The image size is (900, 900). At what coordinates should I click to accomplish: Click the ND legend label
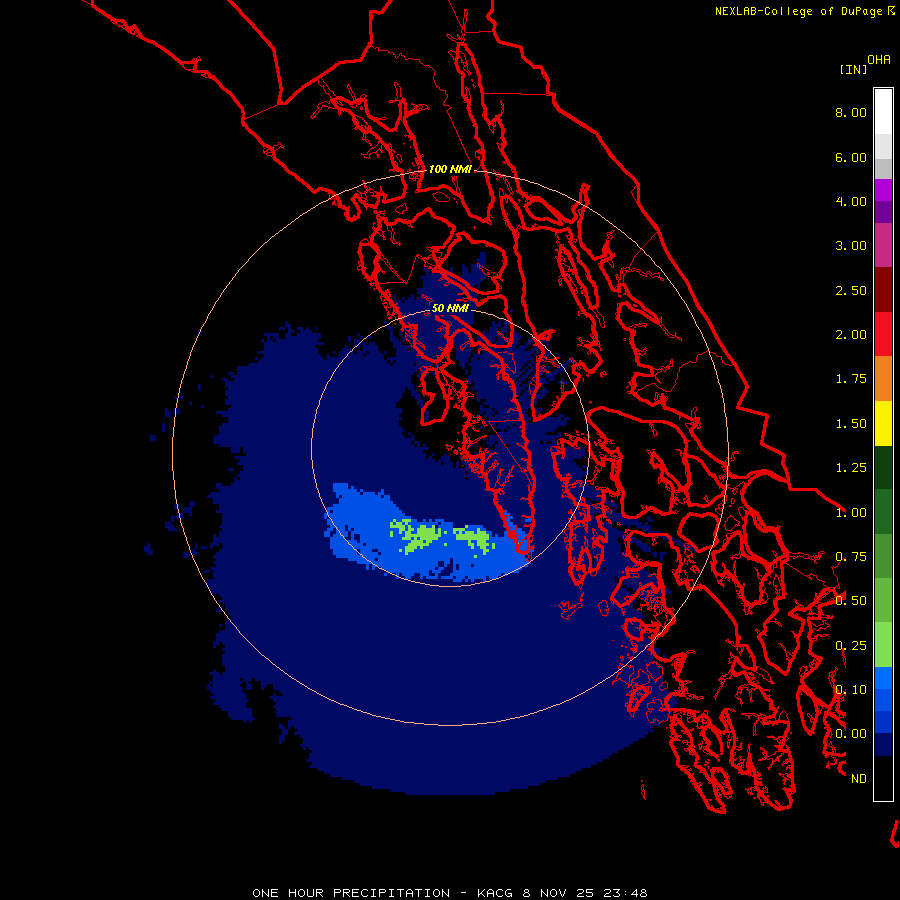coord(858,779)
